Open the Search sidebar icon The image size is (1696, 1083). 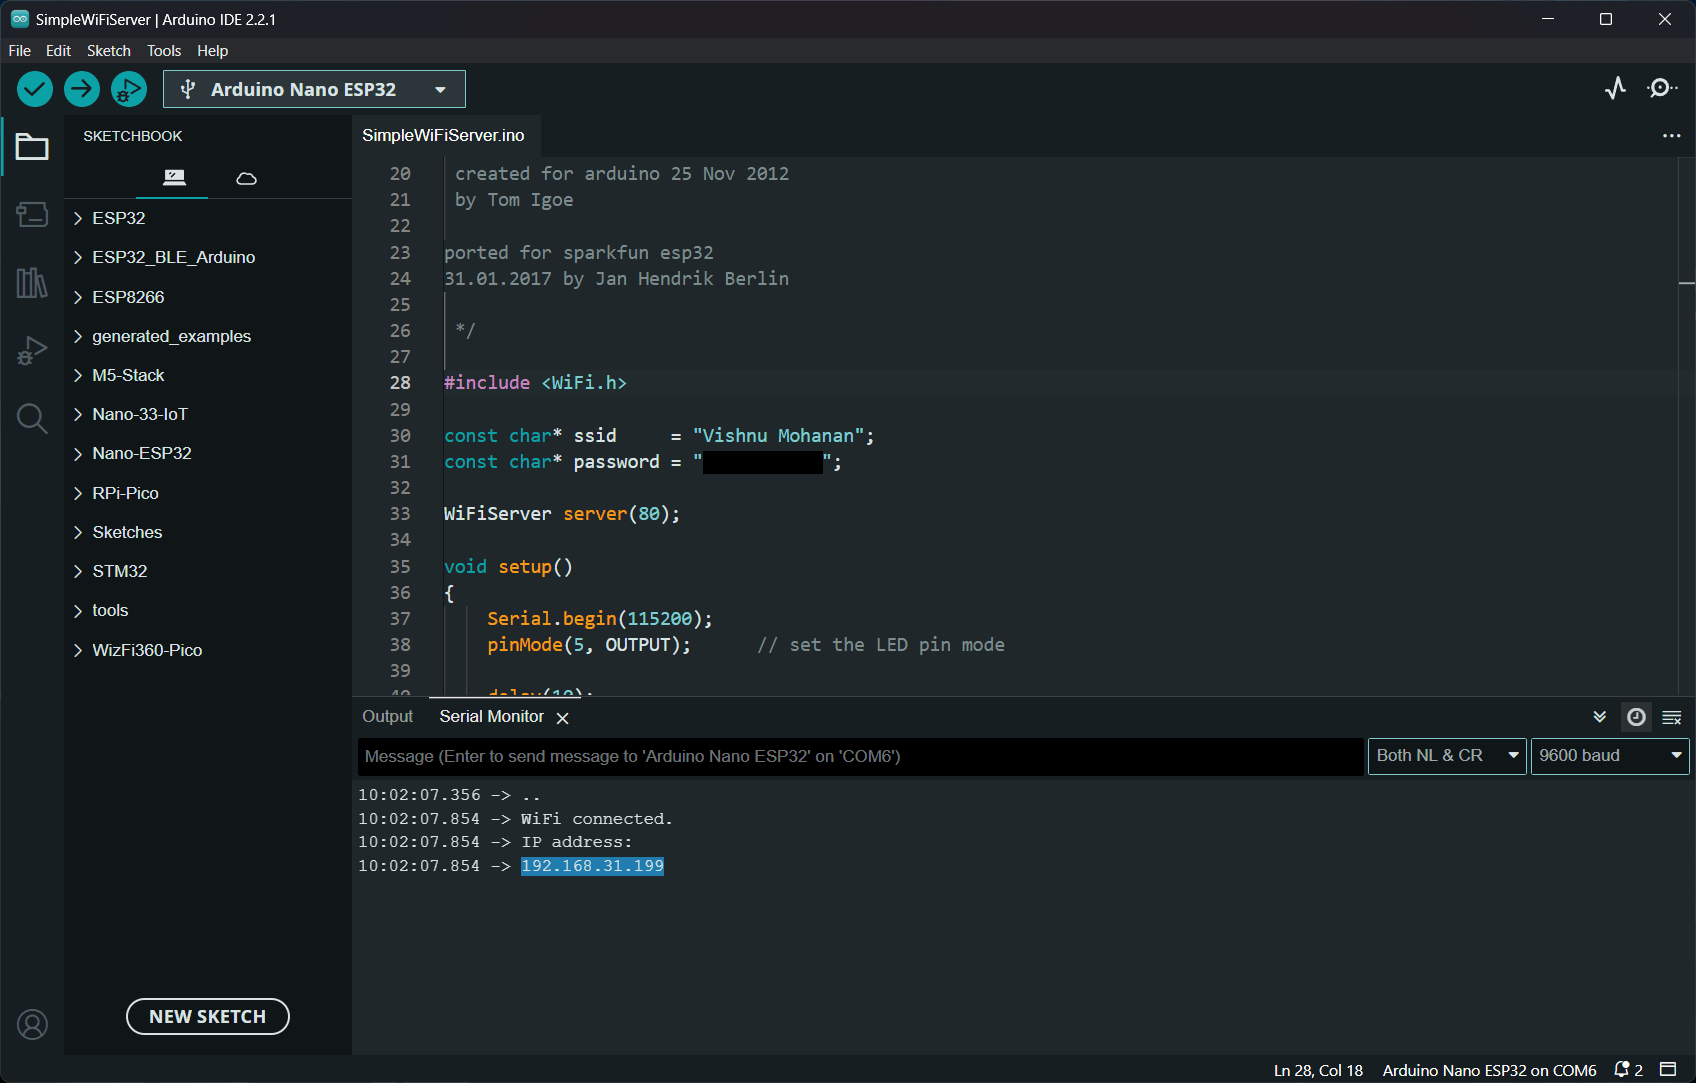[32, 418]
